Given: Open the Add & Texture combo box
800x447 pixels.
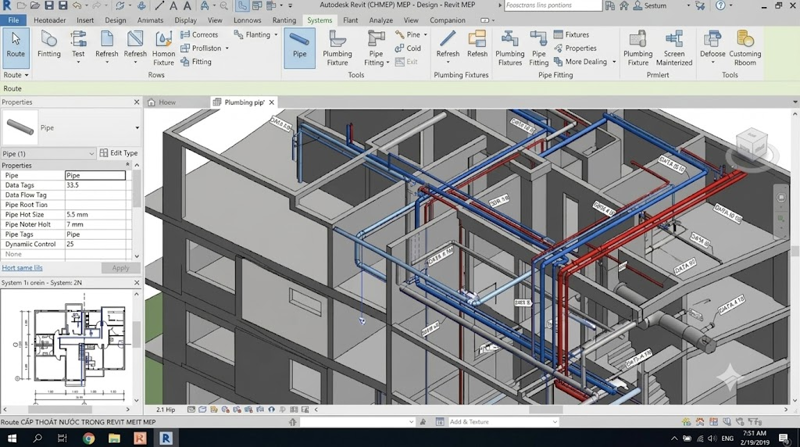Looking at the screenshot, I should point(503,422).
